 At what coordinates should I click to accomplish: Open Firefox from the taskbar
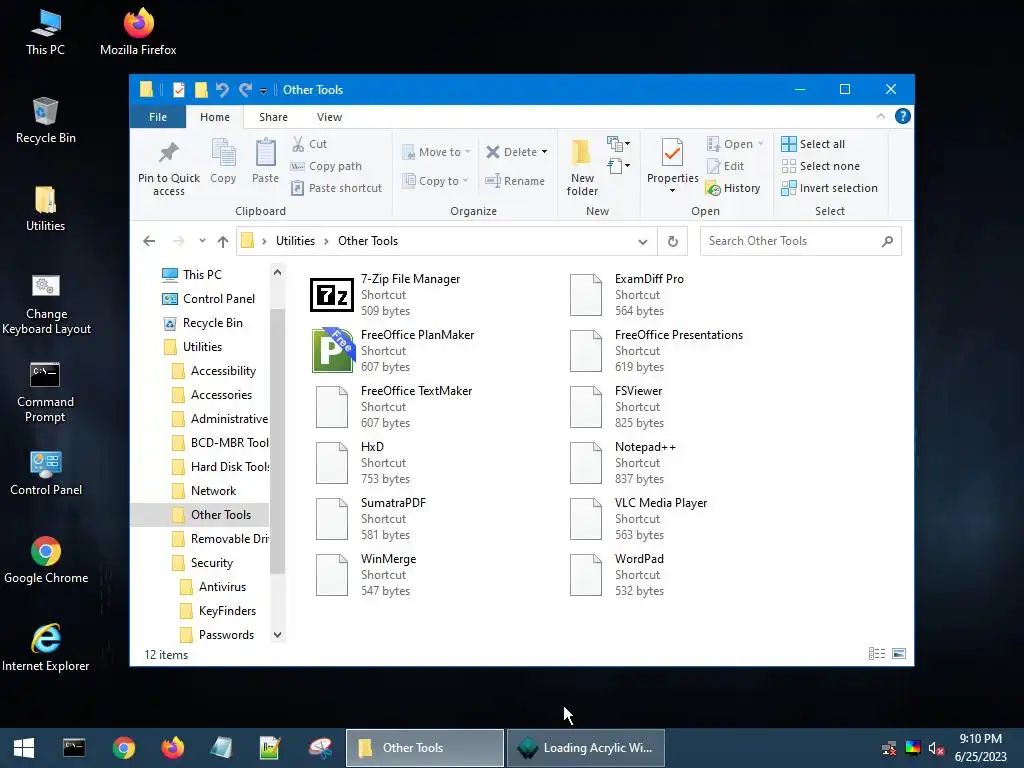tap(173, 748)
